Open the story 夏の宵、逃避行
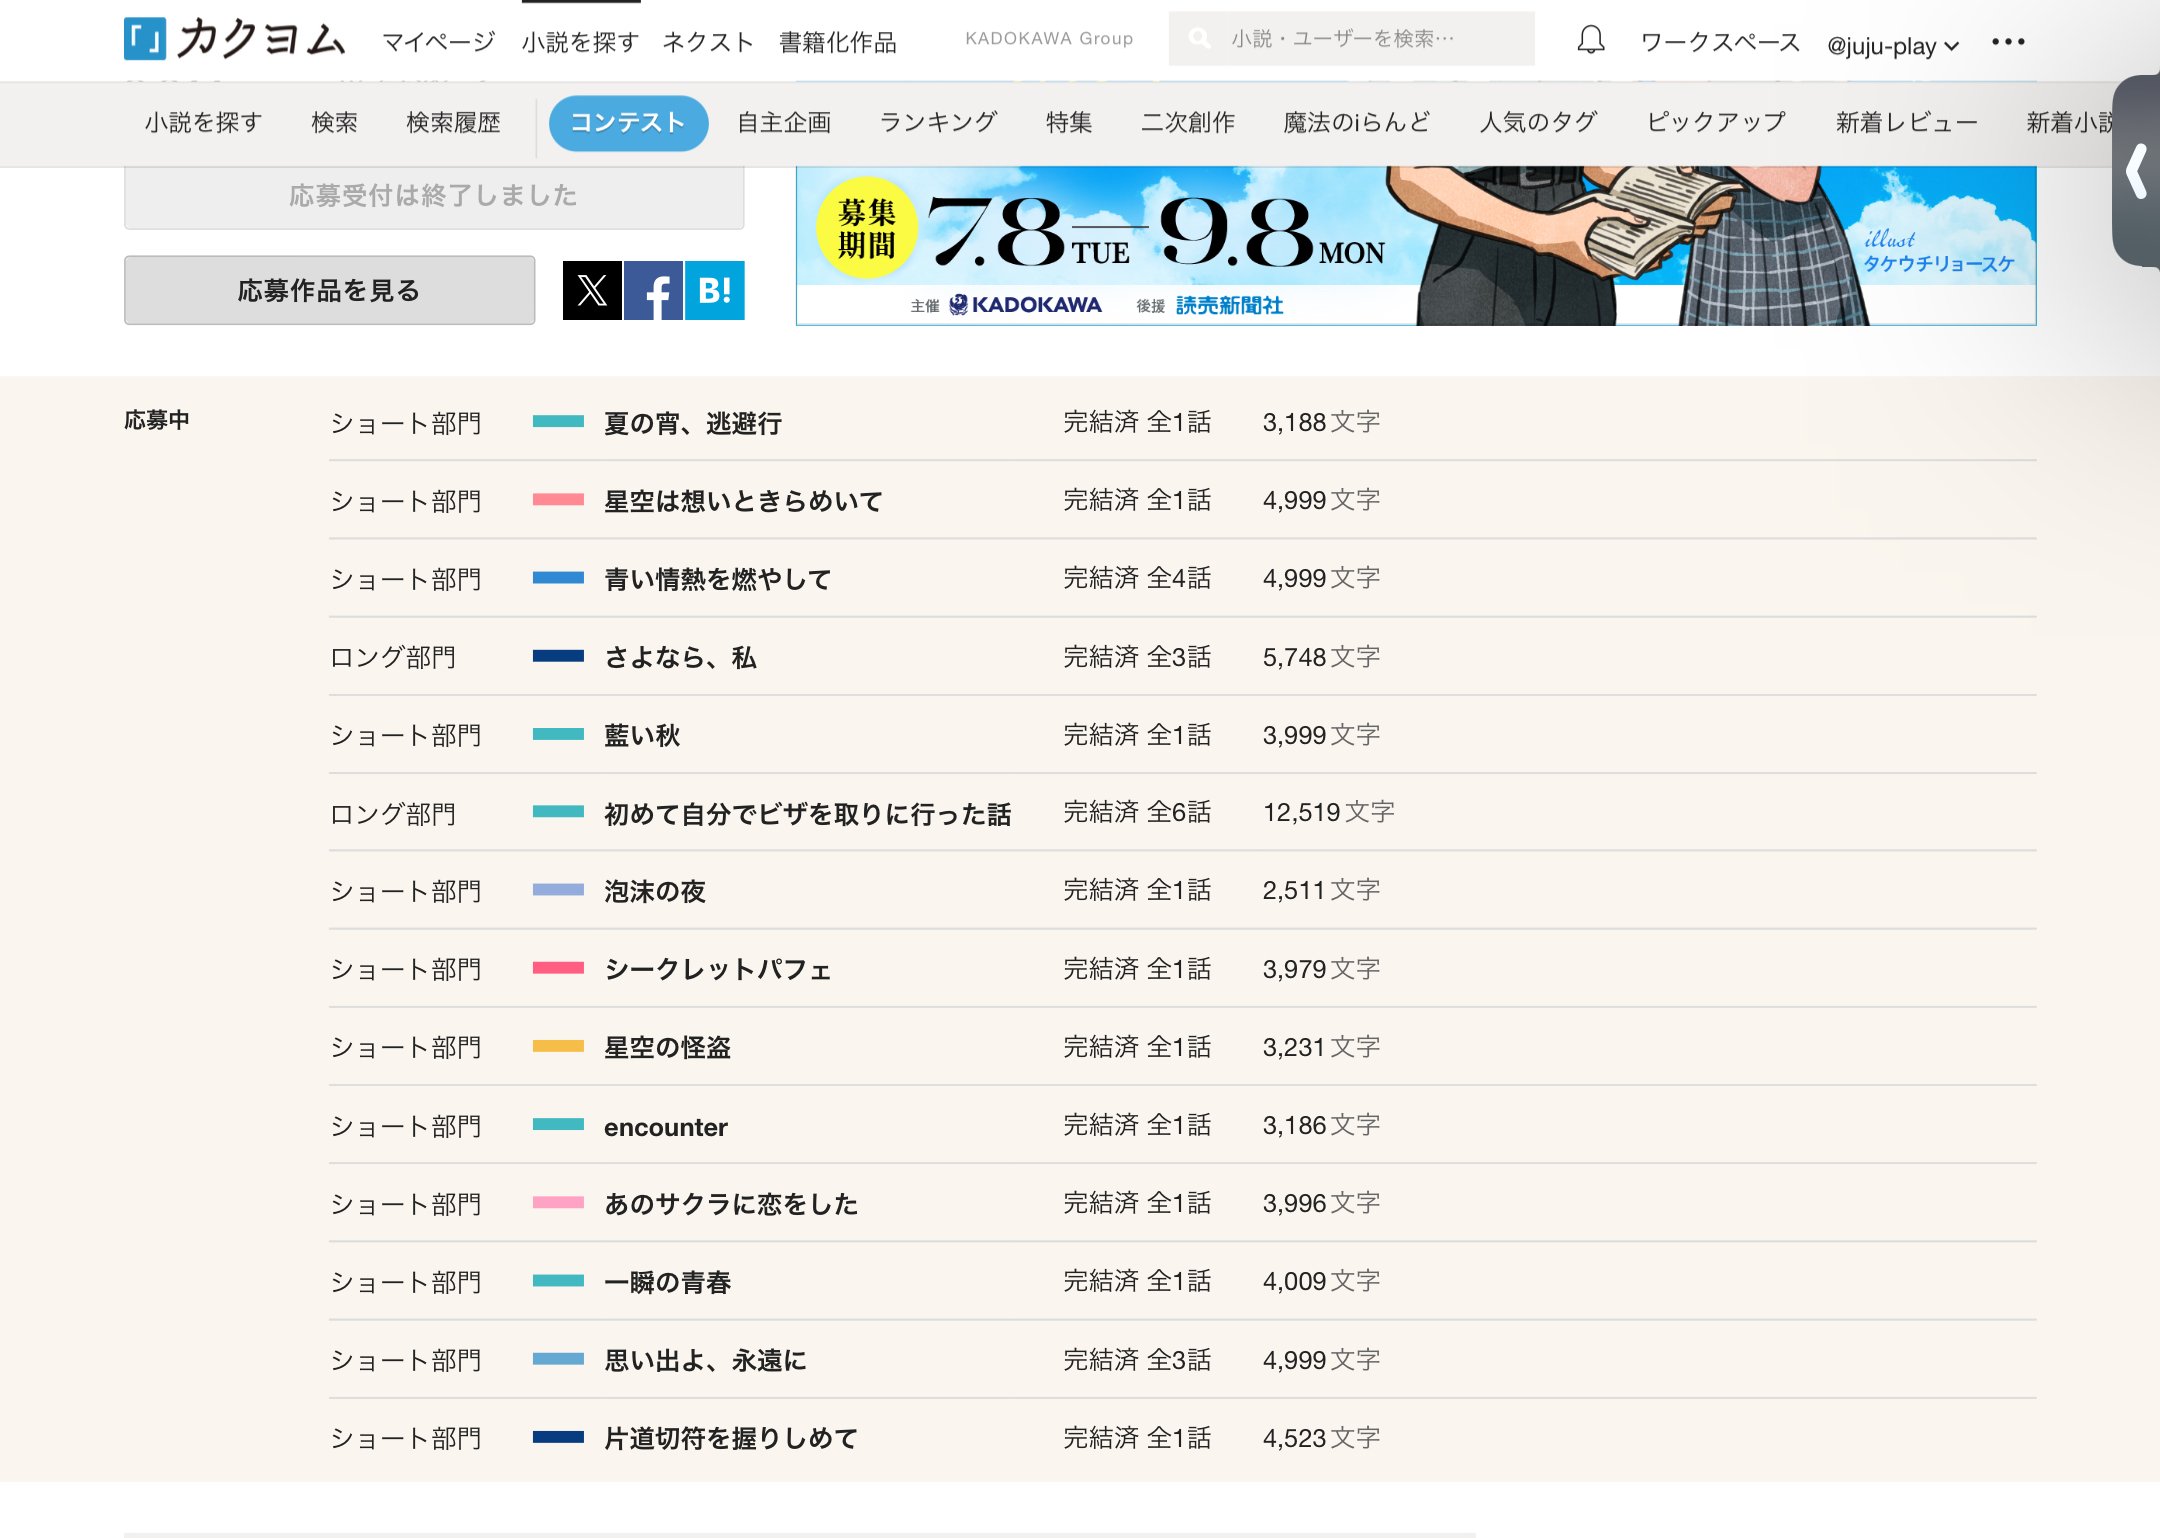The image size is (2160, 1538). click(x=692, y=423)
